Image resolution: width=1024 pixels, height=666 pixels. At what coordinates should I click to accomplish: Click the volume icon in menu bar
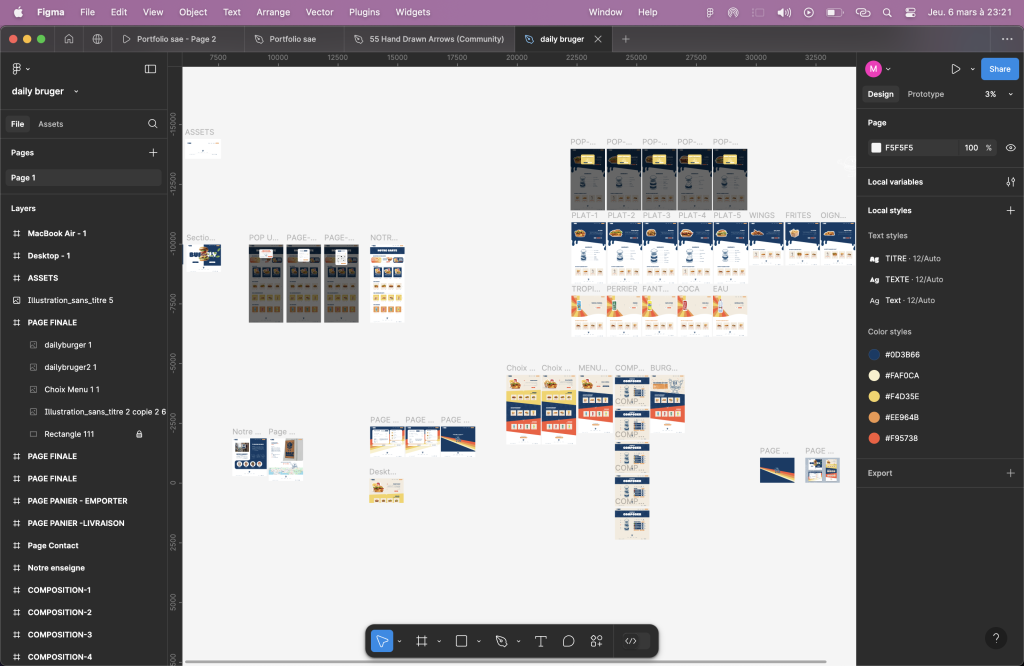[784, 12]
